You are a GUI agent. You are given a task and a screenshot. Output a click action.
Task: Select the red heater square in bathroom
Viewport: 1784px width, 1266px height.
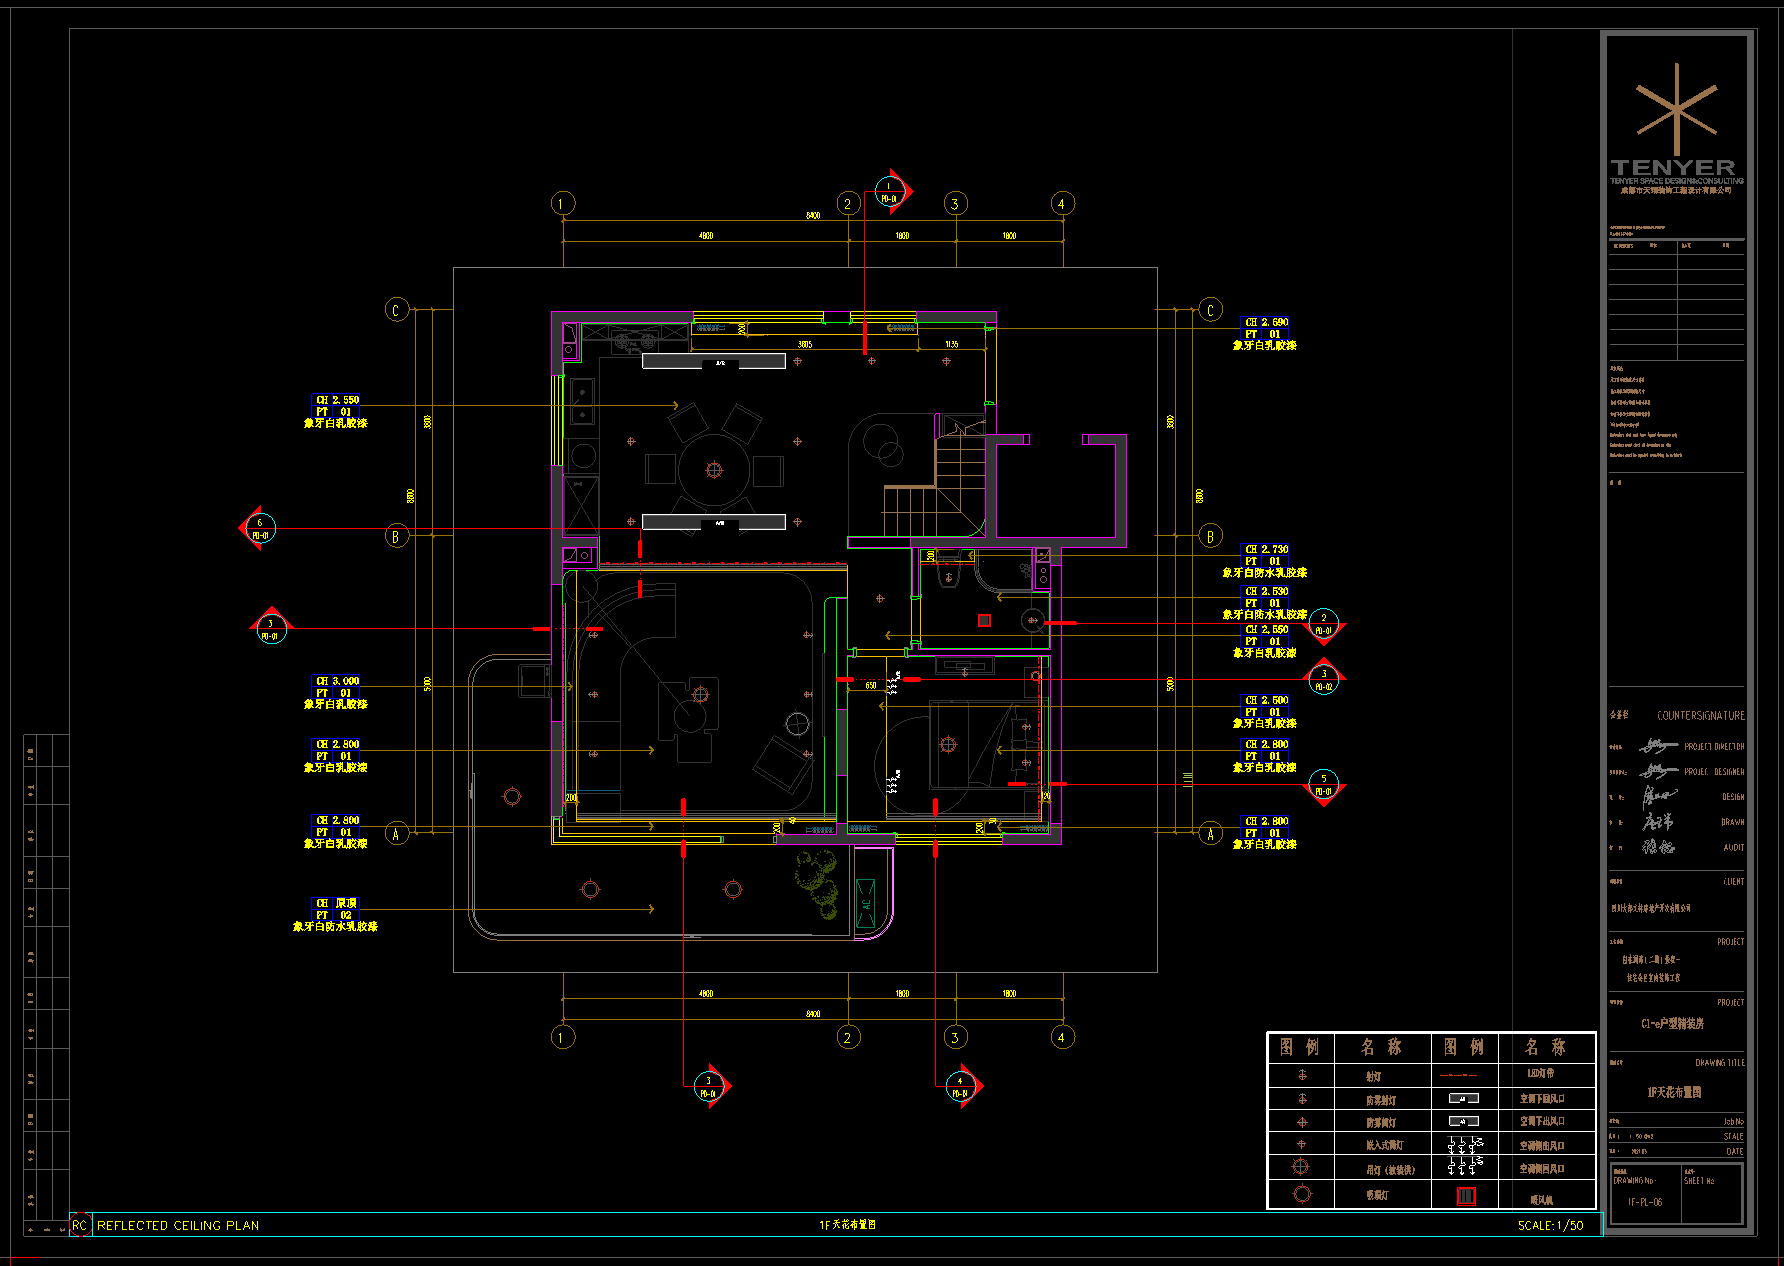(984, 621)
